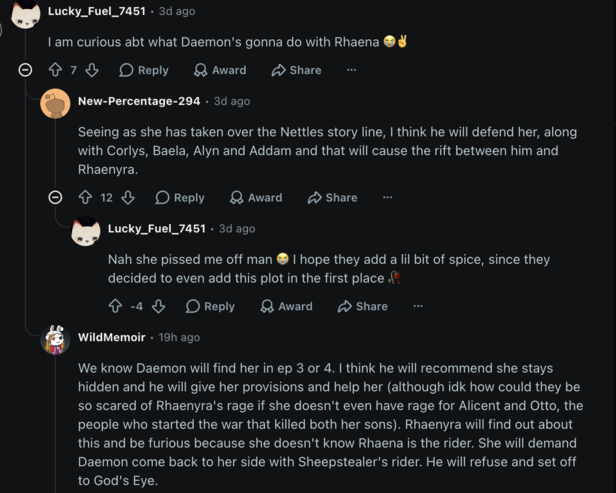Image resolution: width=616 pixels, height=493 pixels.
Task: View WildMemoir's avatar
Action: [55, 340]
